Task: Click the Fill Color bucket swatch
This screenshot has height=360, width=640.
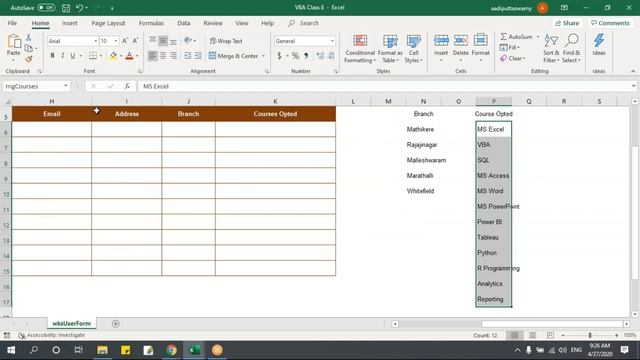Action: point(113,56)
